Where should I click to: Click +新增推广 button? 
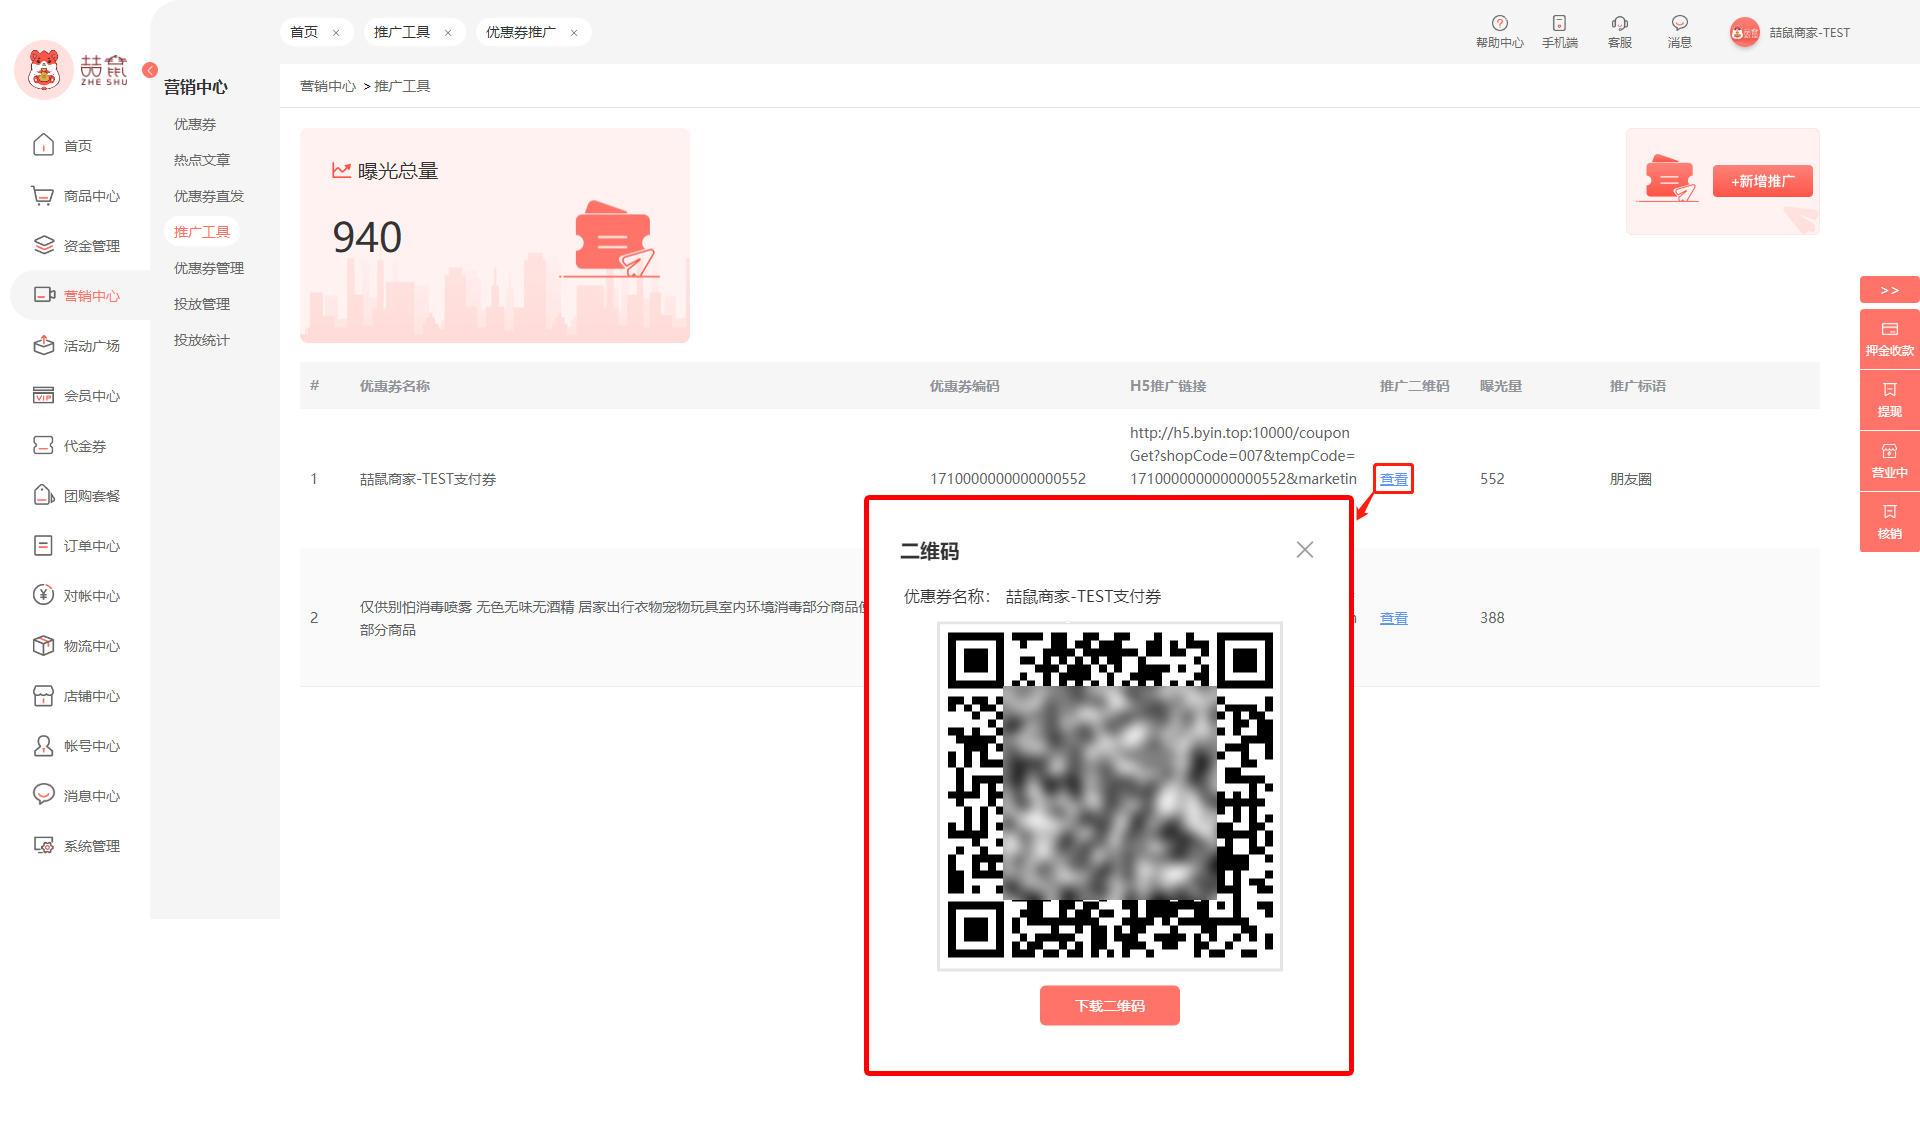pos(1762,181)
